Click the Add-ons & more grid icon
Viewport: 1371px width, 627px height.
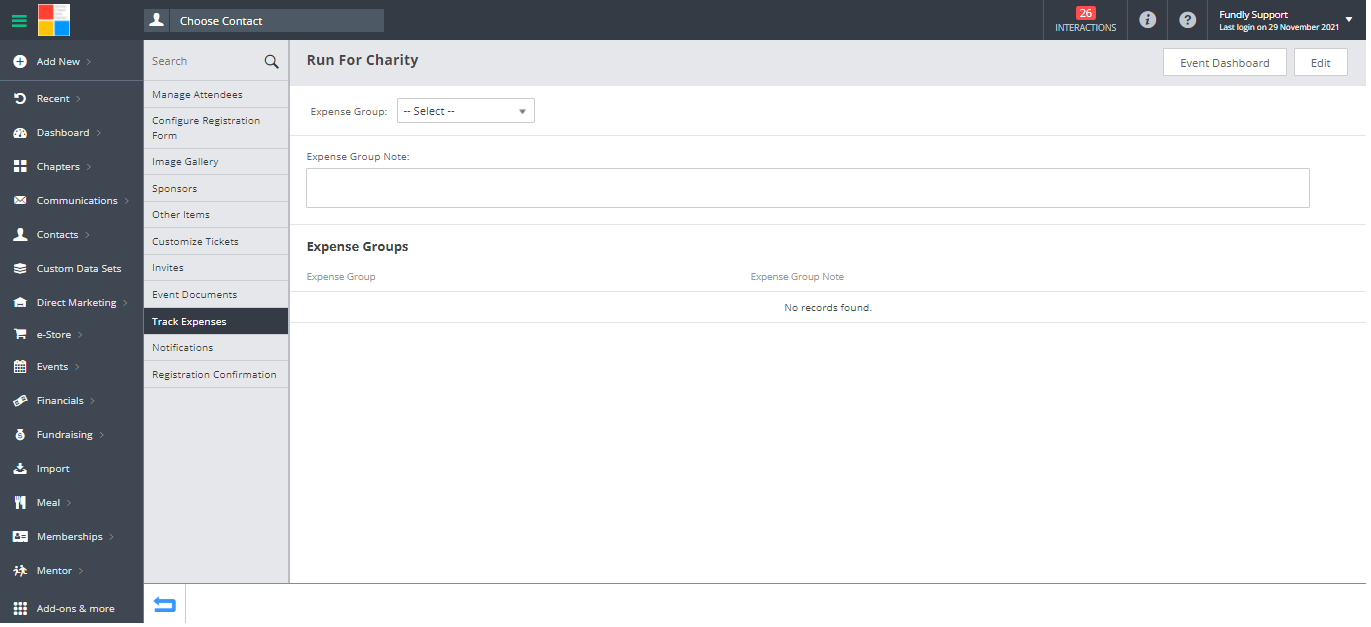(x=20, y=609)
